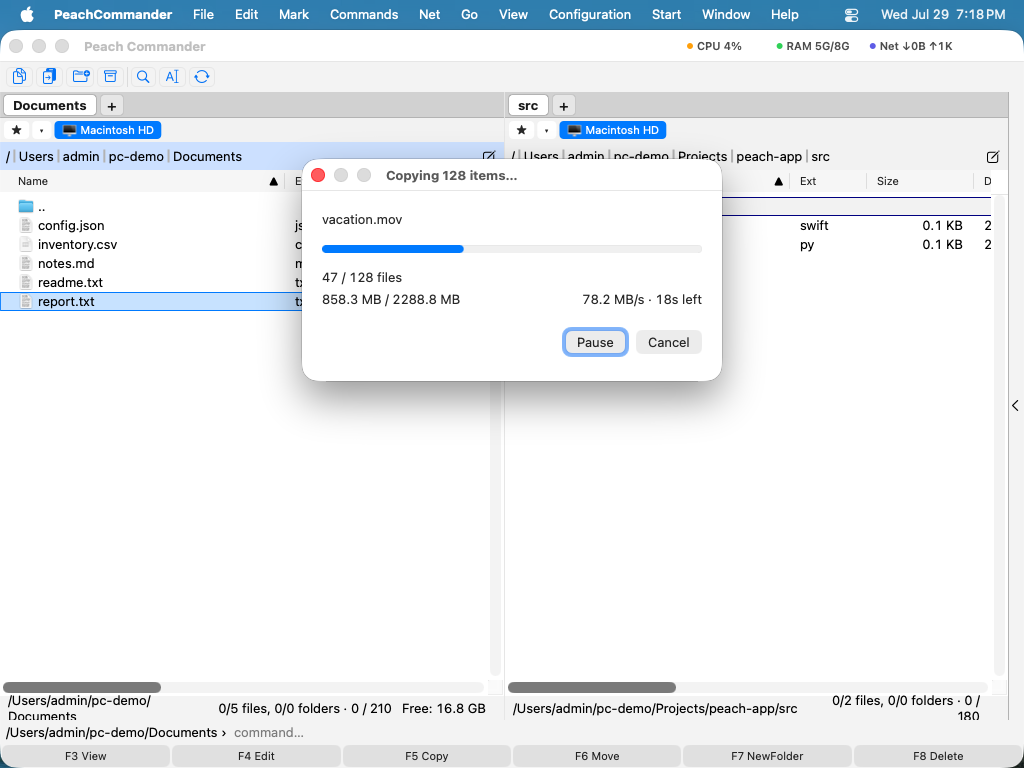Image resolution: width=1024 pixels, height=768 pixels.
Task: Select Macintosh HD drive in left panel
Action: tap(108, 130)
